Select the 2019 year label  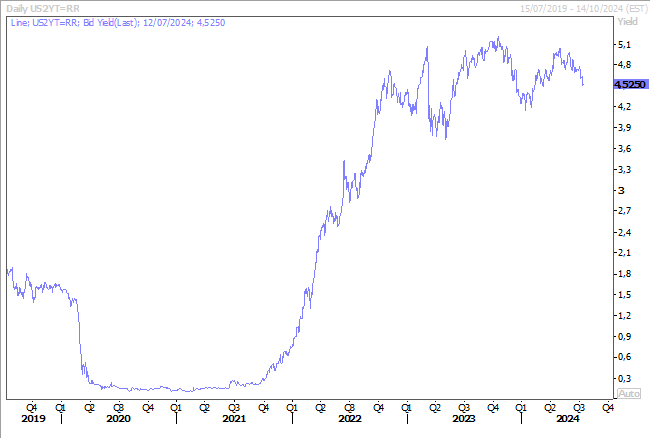[x=33, y=418]
